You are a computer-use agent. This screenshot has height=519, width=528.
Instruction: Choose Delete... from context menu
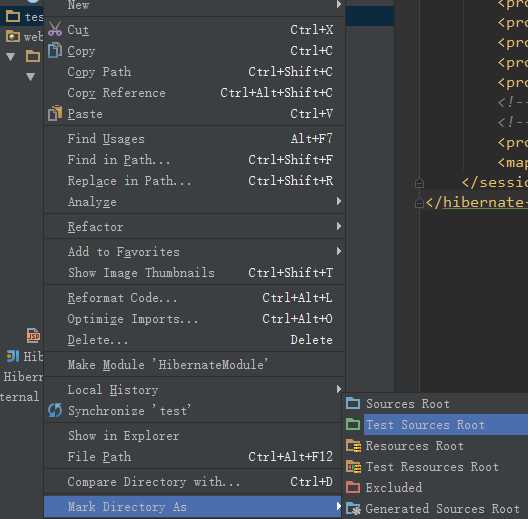pyautogui.click(x=194, y=339)
